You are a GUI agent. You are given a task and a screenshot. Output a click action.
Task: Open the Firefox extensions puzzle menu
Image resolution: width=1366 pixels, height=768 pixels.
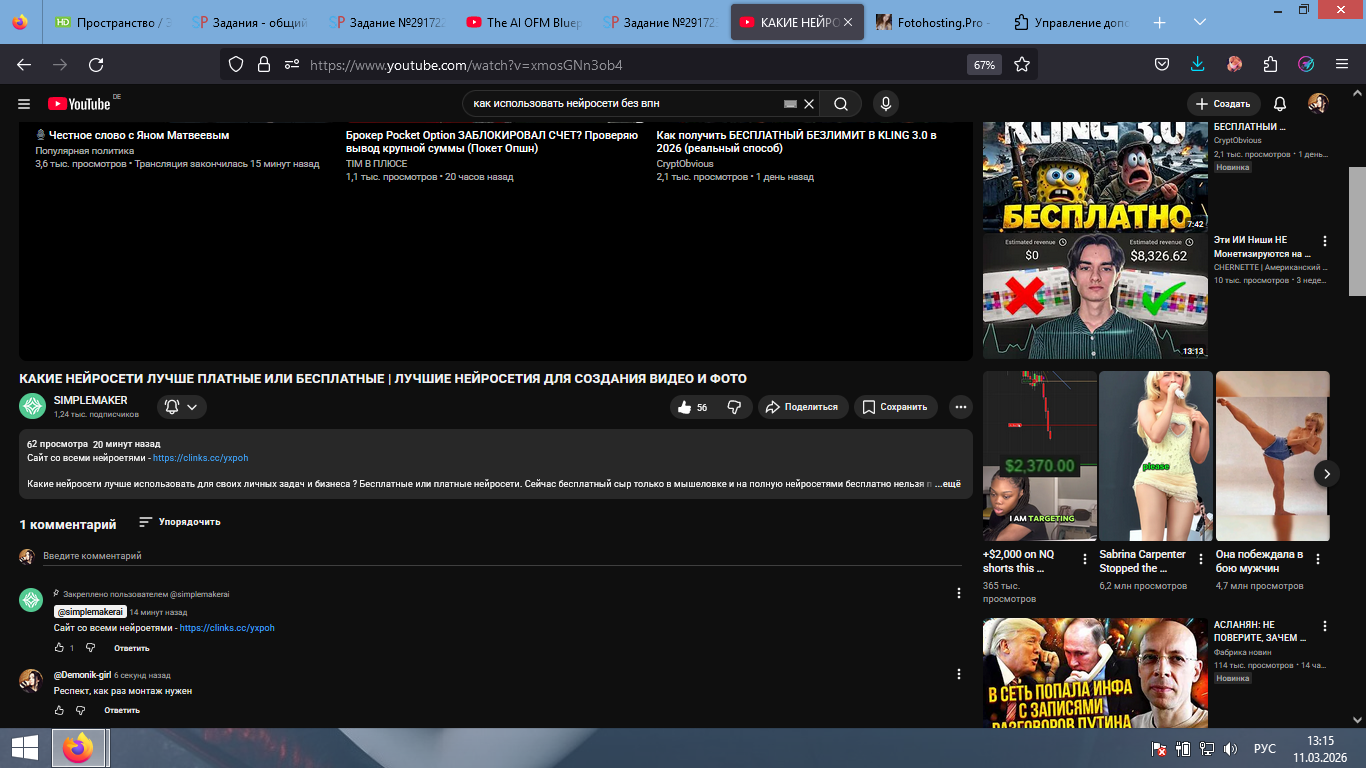point(1270,64)
